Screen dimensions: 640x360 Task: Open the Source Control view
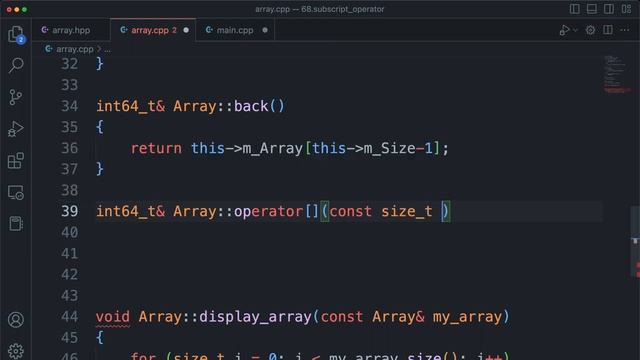[x=16, y=97]
